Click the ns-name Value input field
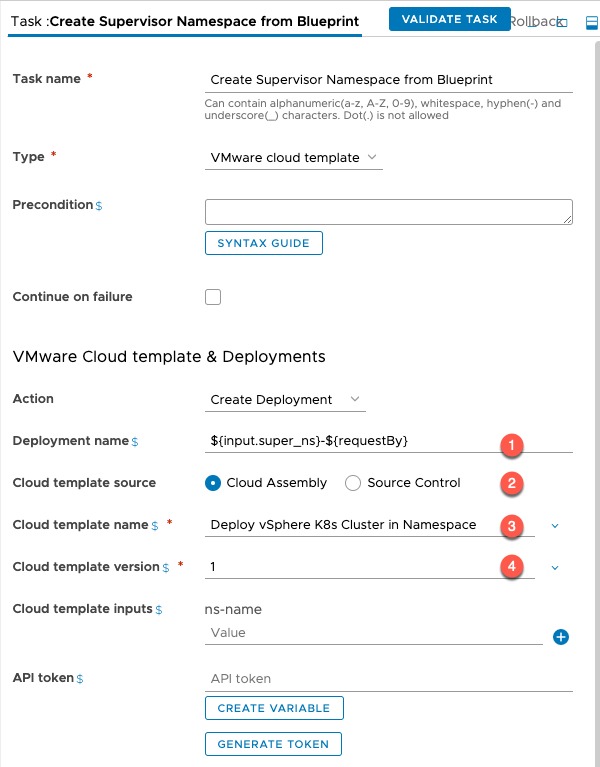This screenshot has width=600, height=767. (374, 633)
